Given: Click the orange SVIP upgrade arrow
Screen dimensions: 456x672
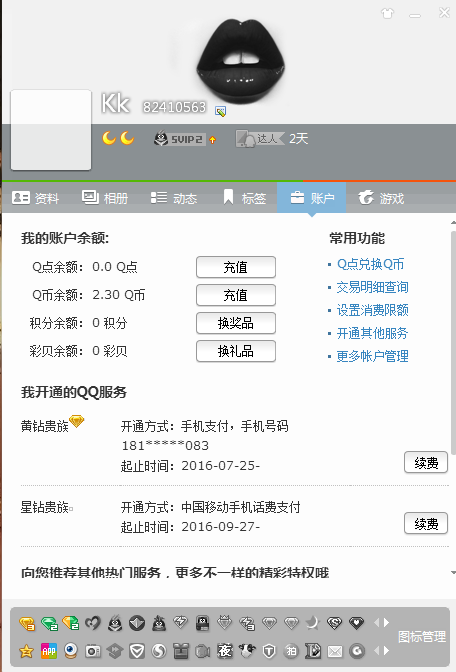Looking at the screenshot, I should (x=213, y=140).
